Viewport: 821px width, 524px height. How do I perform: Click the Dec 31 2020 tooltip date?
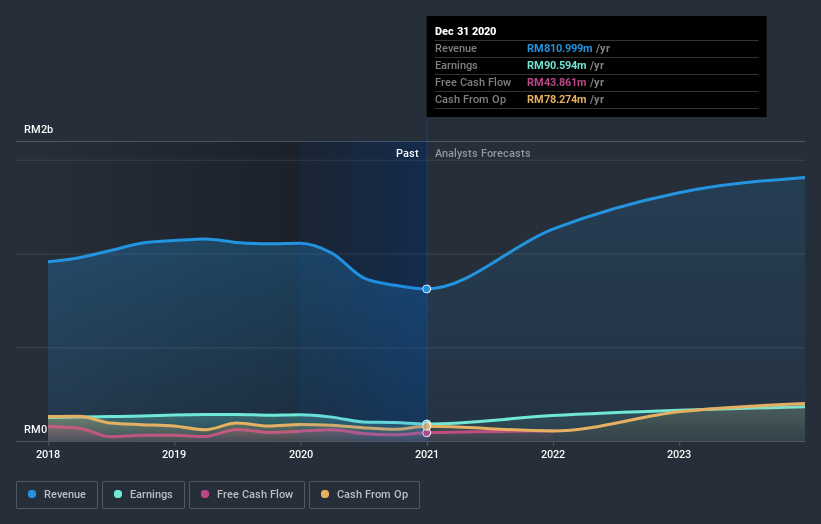(x=465, y=31)
